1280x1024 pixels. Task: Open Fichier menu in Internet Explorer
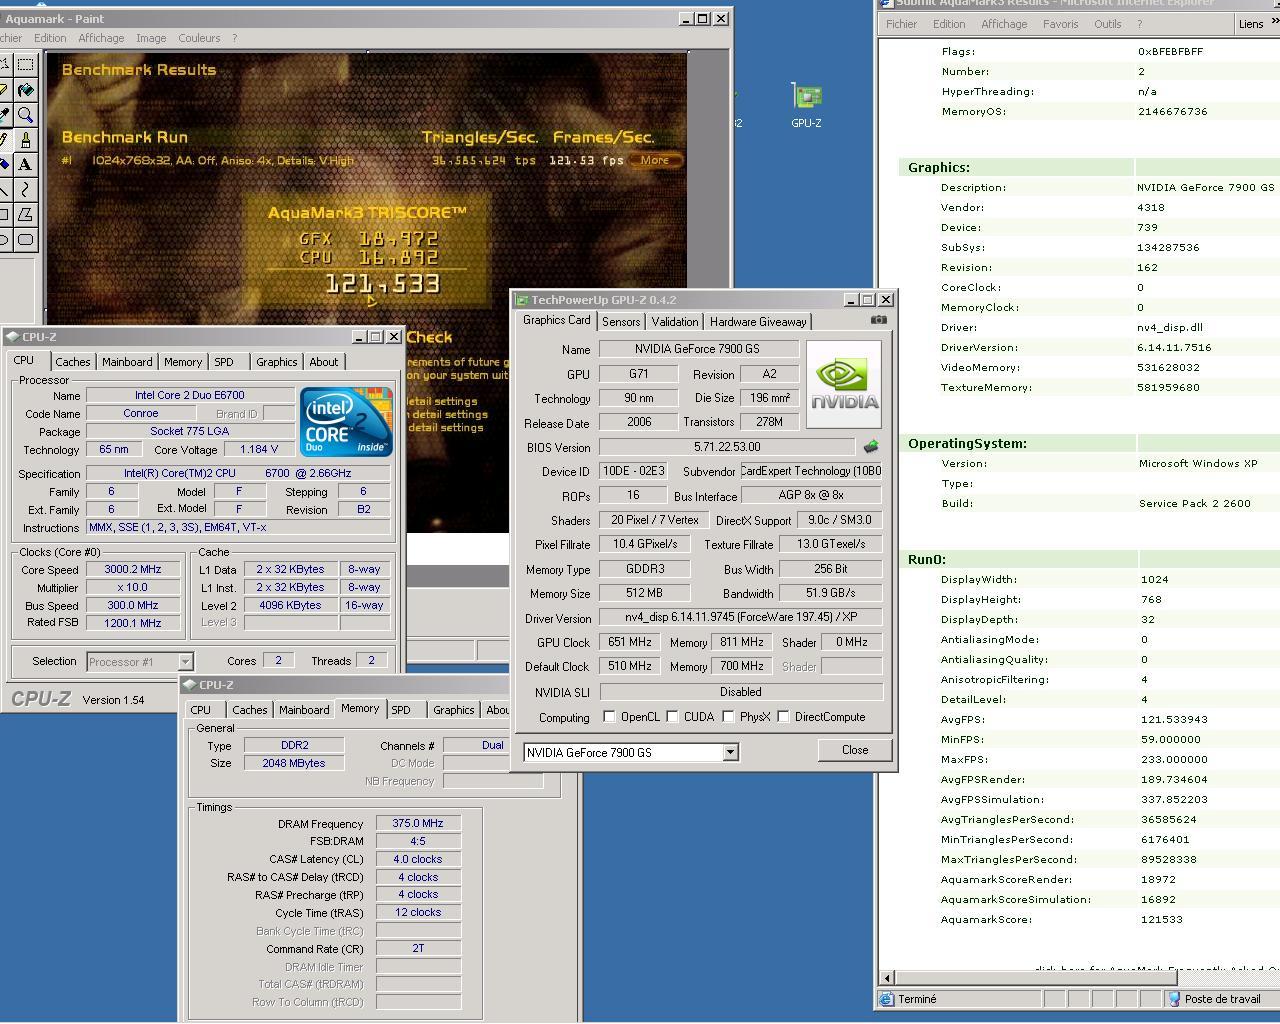pyautogui.click(x=902, y=24)
